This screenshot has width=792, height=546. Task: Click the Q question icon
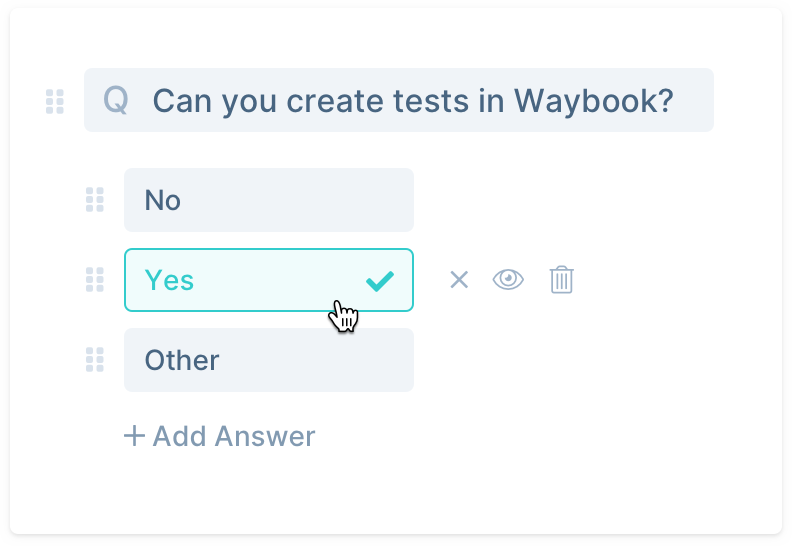[116, 101]
